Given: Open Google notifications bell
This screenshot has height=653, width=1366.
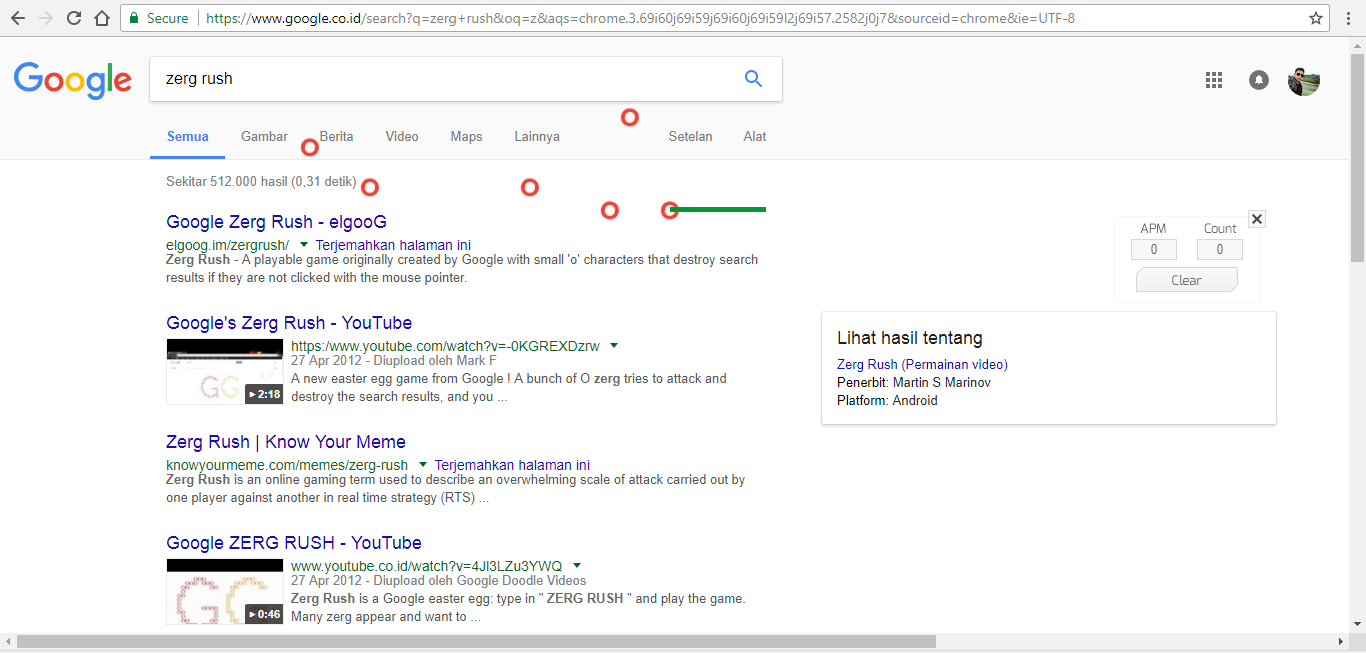Looking at the screenshot, I should [1259, 80].
